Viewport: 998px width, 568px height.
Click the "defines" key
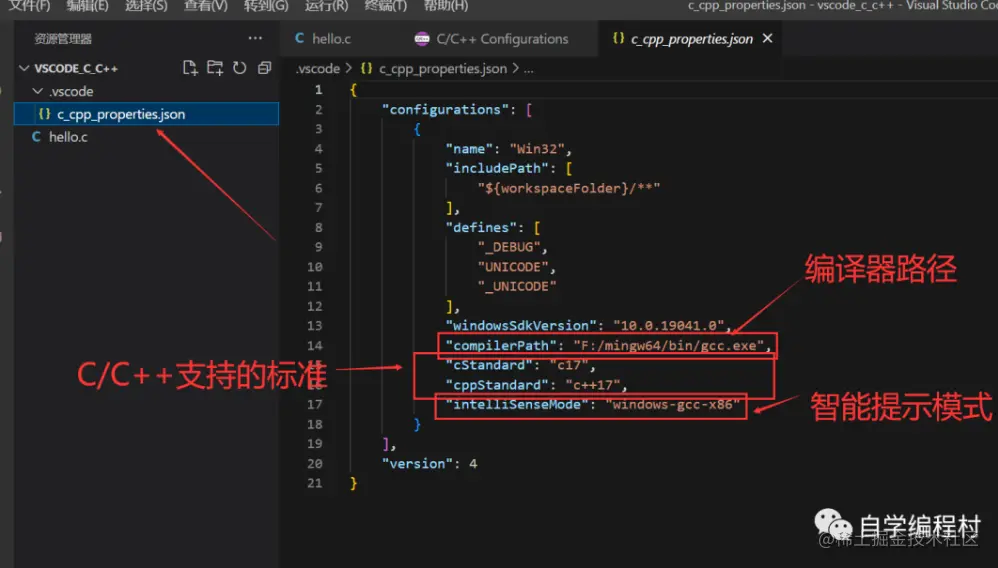[481, 227]
